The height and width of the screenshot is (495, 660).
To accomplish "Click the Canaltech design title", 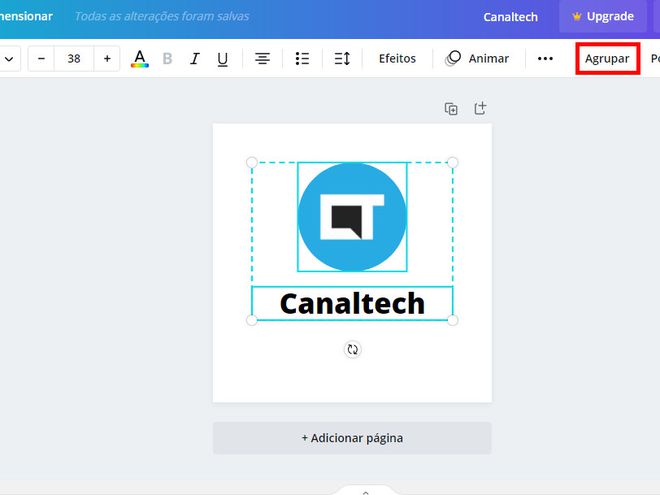I will [510, 17].
